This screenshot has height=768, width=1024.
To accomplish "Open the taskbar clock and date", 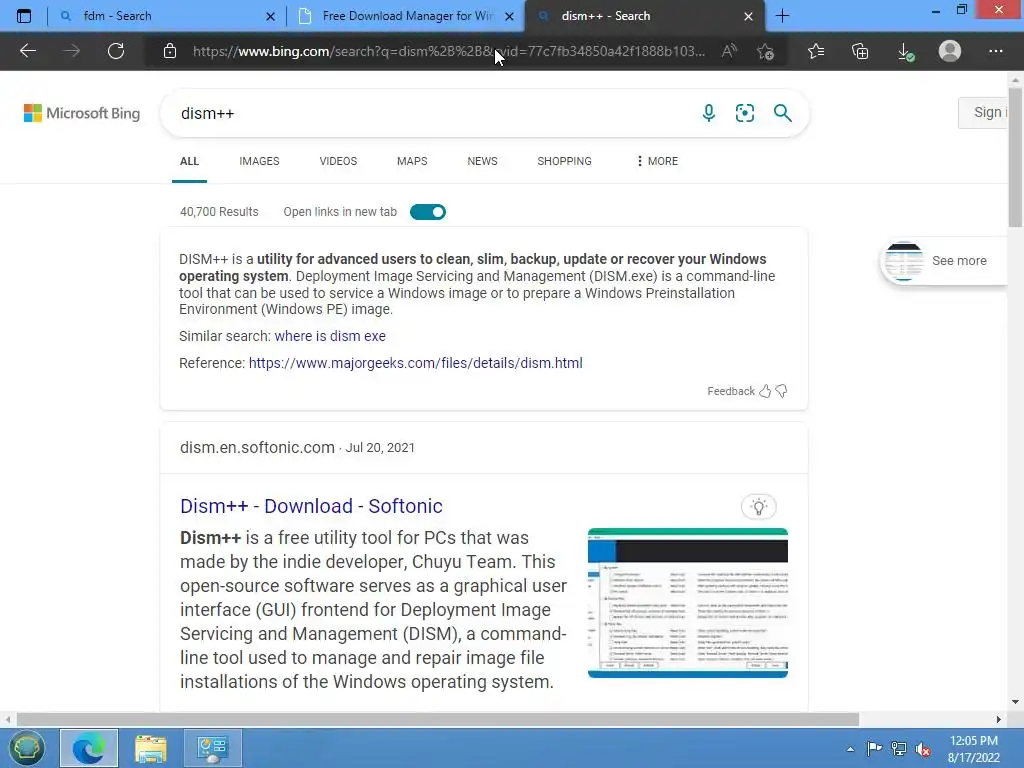I will point(974,749).
